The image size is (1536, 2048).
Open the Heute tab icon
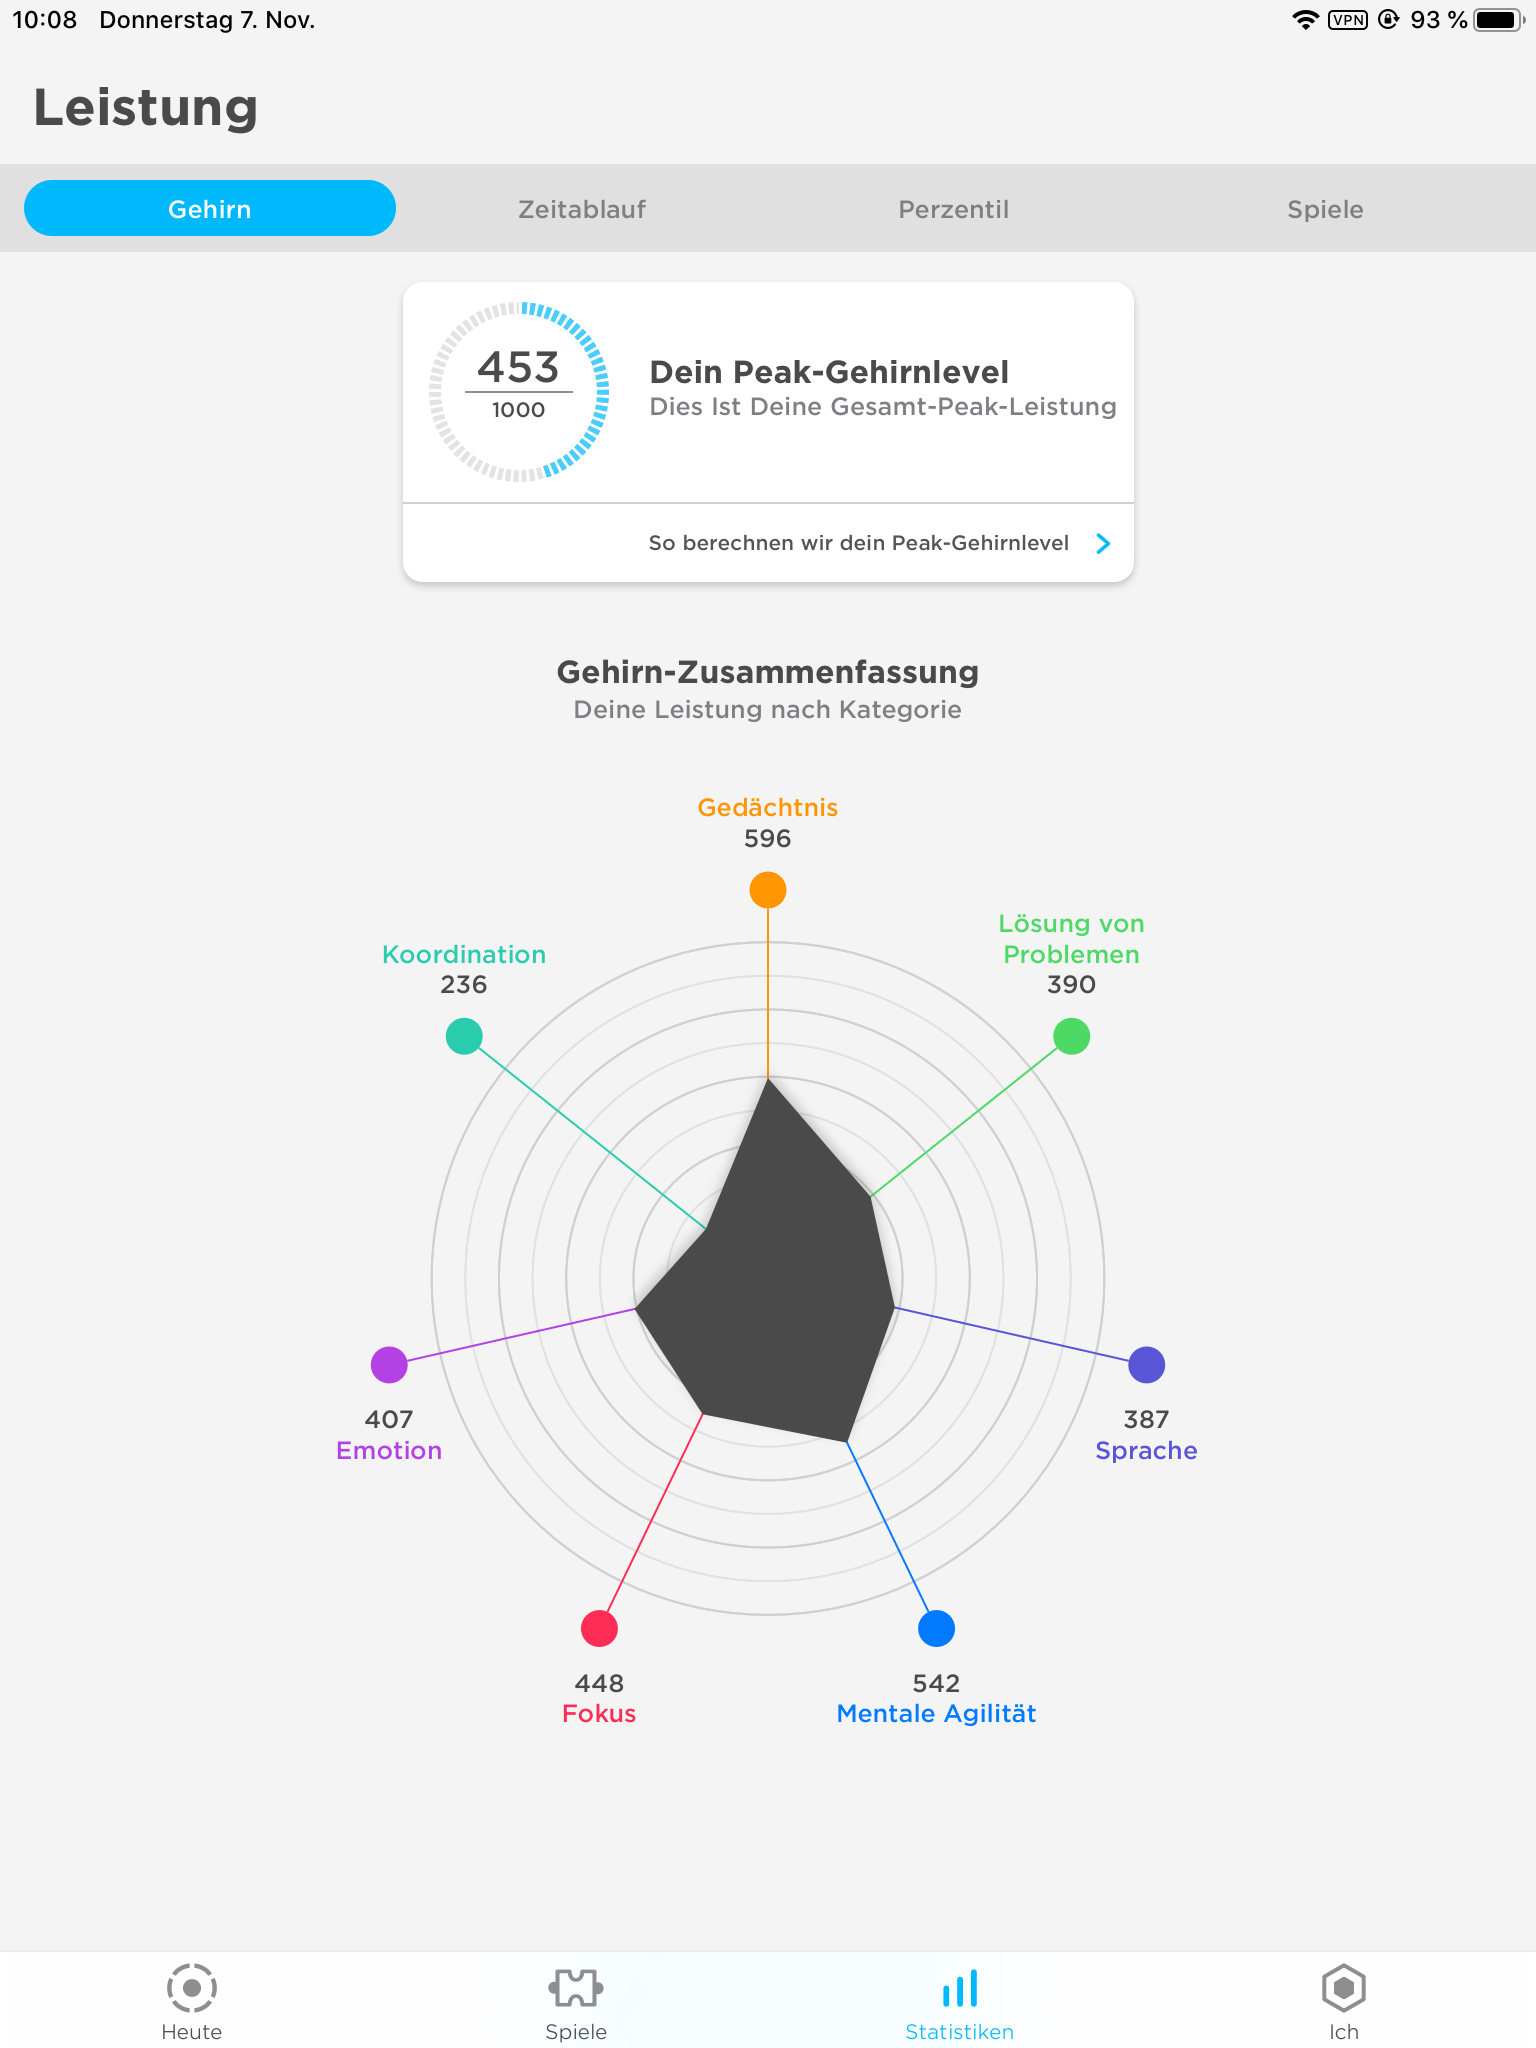click(191, 1988)
